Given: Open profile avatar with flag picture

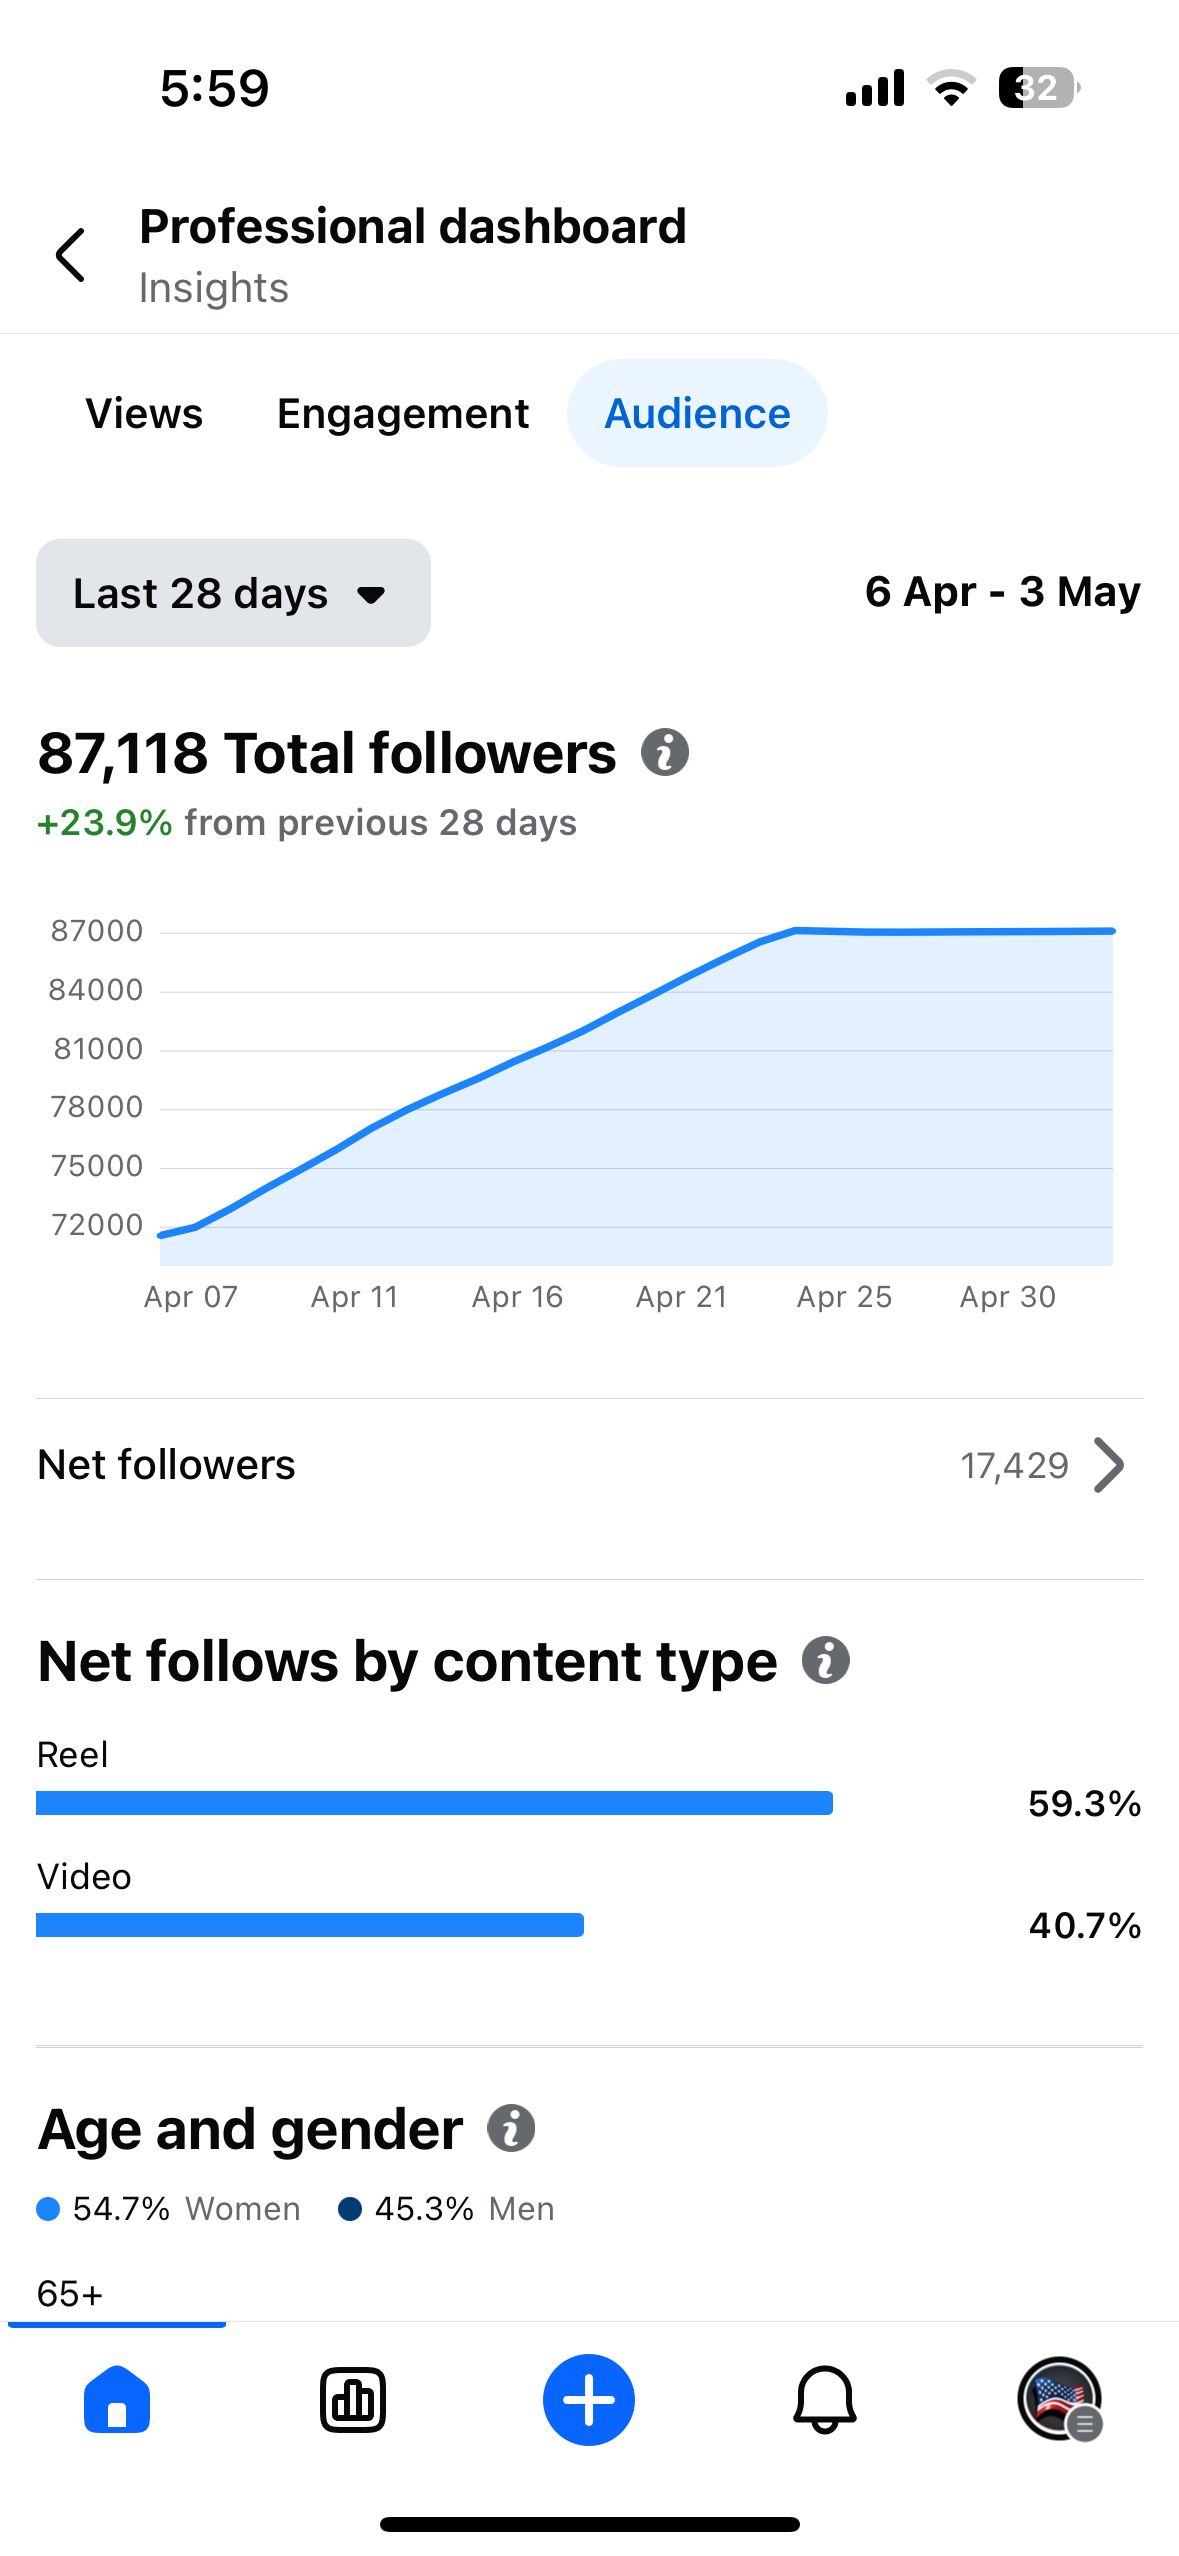Looking at the screenshot, I should pos(1060,2399).
